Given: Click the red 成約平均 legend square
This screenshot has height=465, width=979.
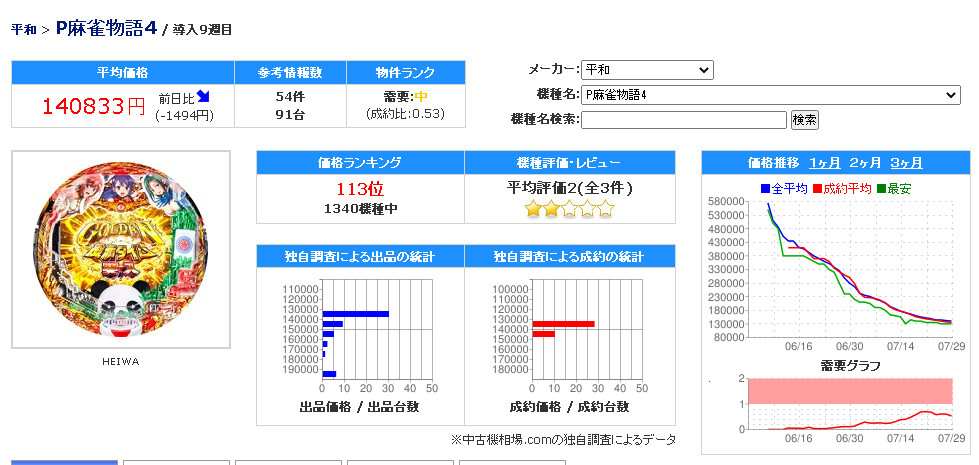Looking at the screenshot, I should 817,188.
